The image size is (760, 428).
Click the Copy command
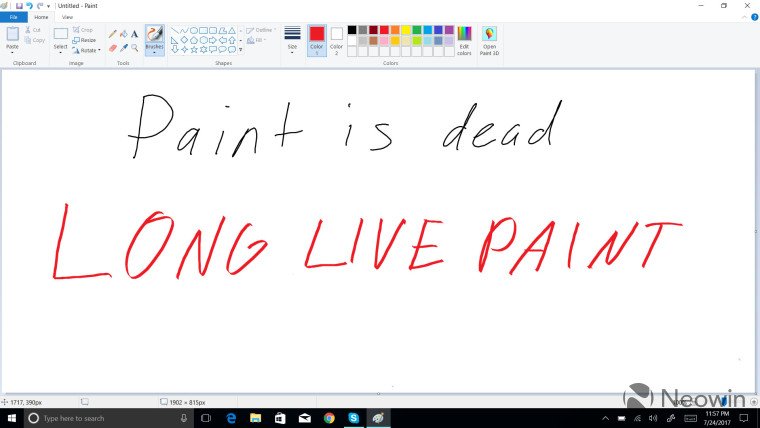click(x=34, y=40)
